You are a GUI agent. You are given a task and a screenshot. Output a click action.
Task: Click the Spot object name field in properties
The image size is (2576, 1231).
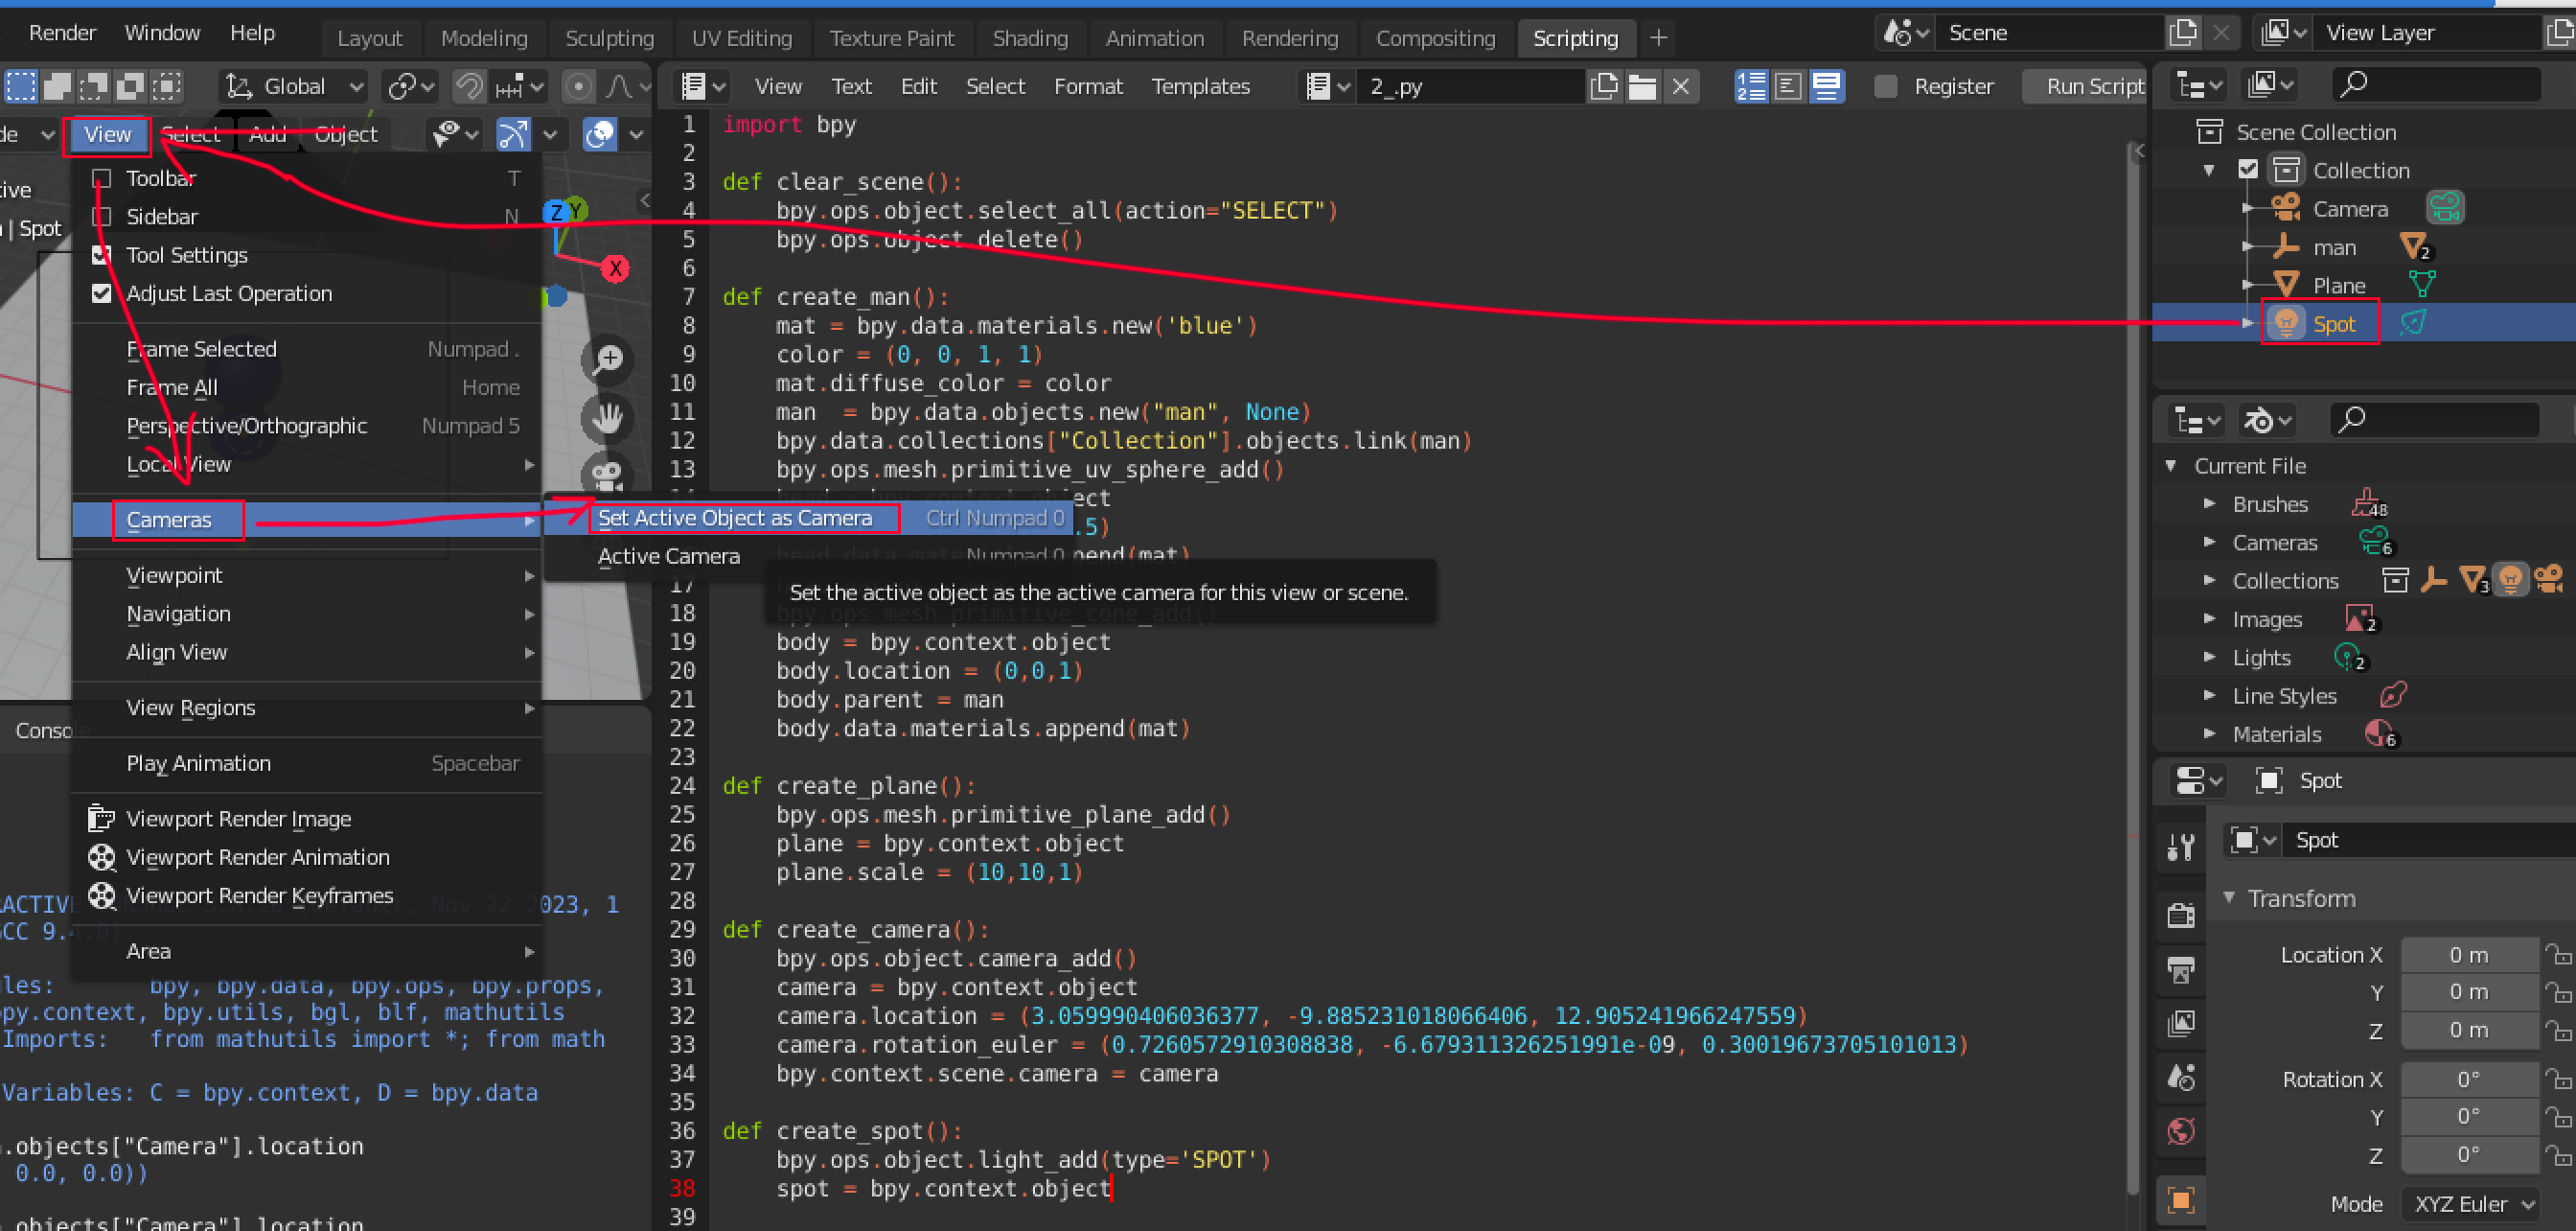(x=2429, y=840)
